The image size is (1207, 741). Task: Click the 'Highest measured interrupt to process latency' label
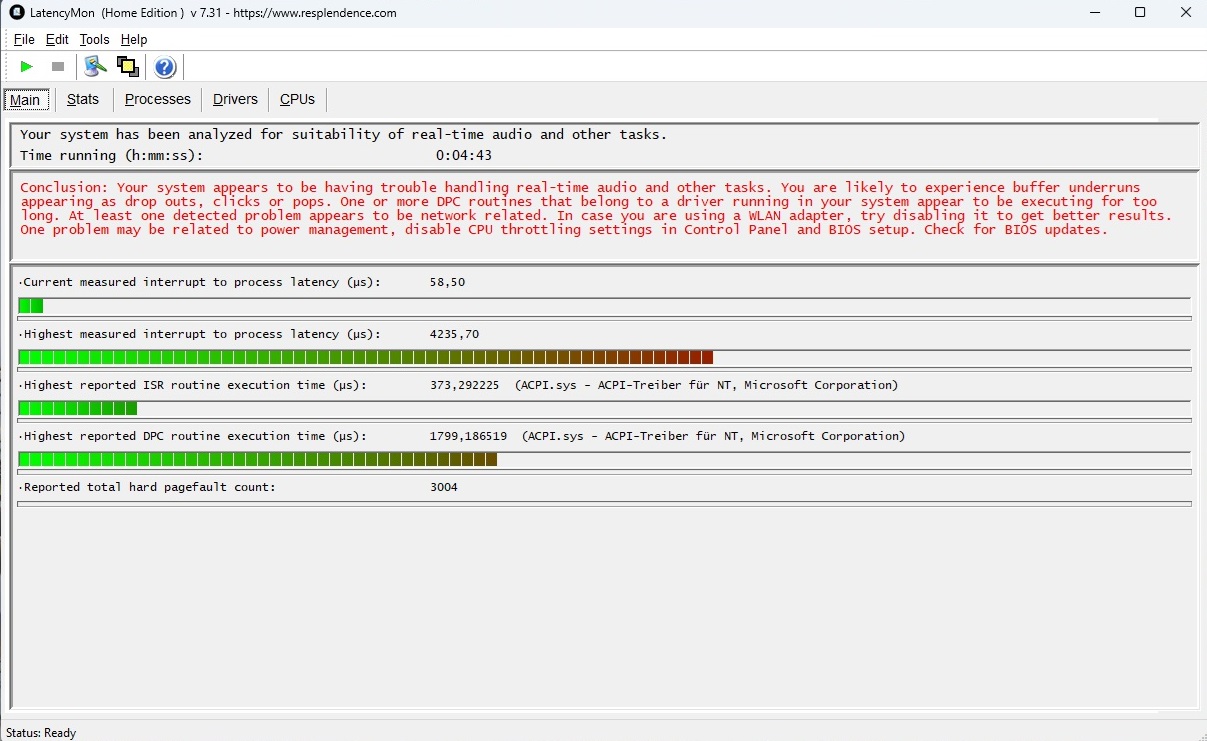click(200, 334)
